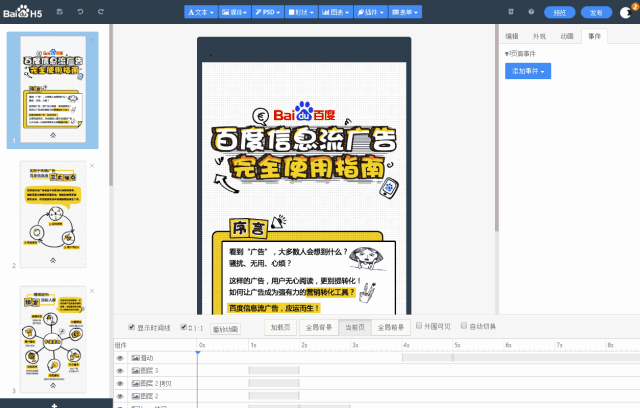Click the Baidu logo on canvas
Viewport: 640px width, 408px height.
click(x=304, y=112)
